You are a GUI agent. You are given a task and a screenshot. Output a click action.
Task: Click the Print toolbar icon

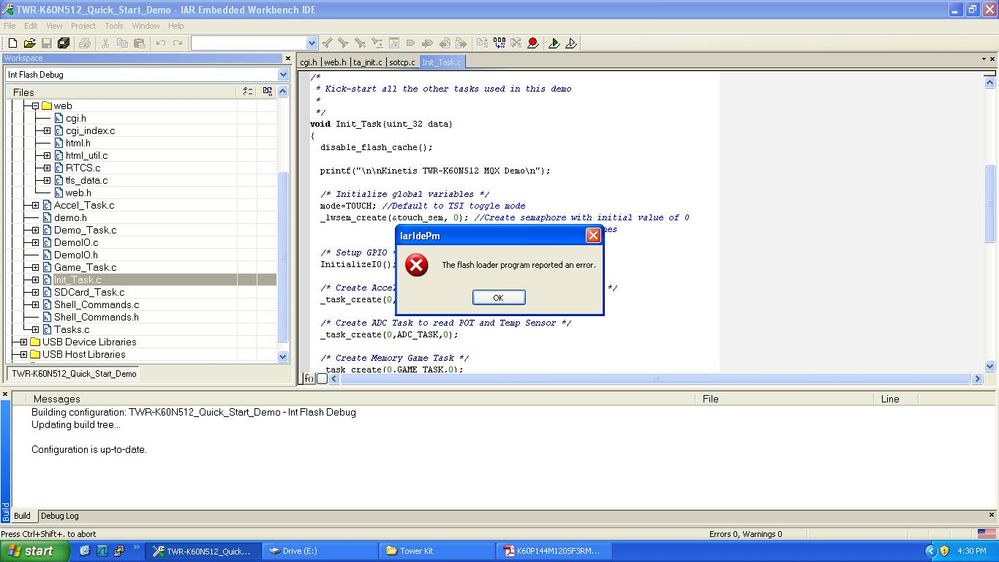point(85,43)
